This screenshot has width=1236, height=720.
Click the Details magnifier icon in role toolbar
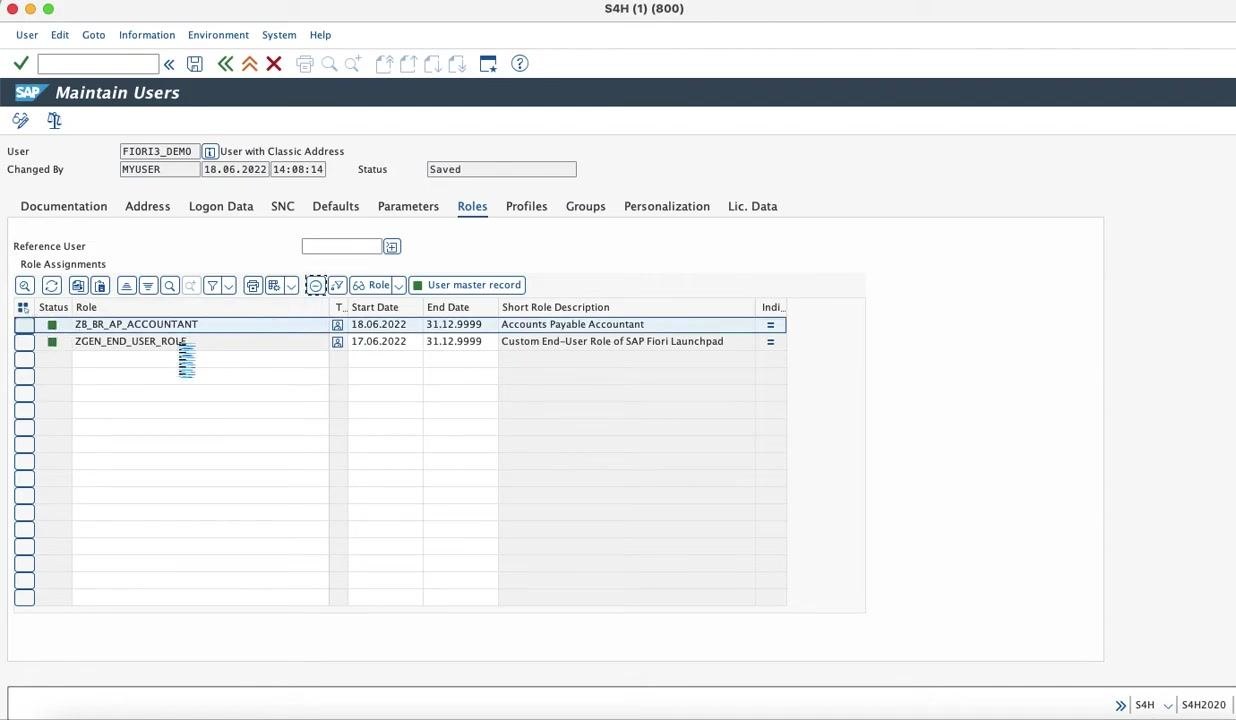25,286
